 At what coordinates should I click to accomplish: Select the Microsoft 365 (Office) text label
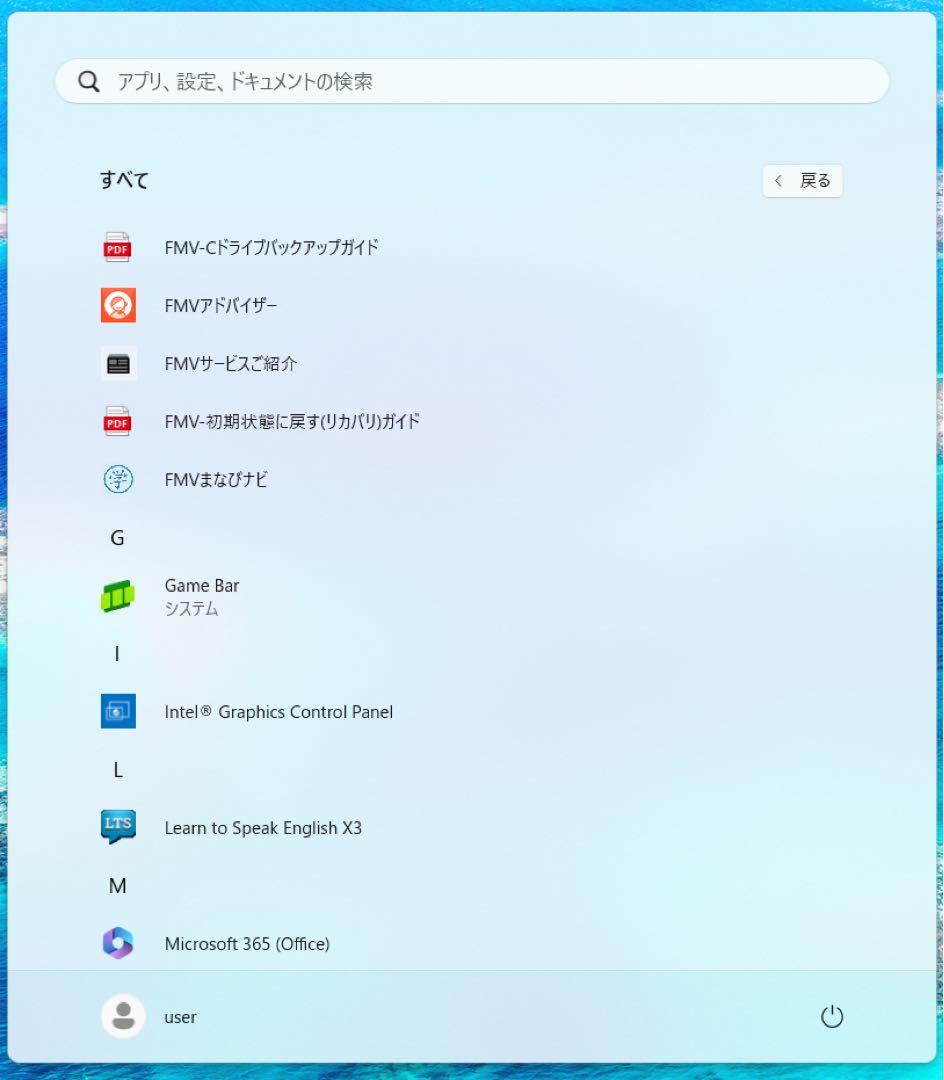point(247,944)
